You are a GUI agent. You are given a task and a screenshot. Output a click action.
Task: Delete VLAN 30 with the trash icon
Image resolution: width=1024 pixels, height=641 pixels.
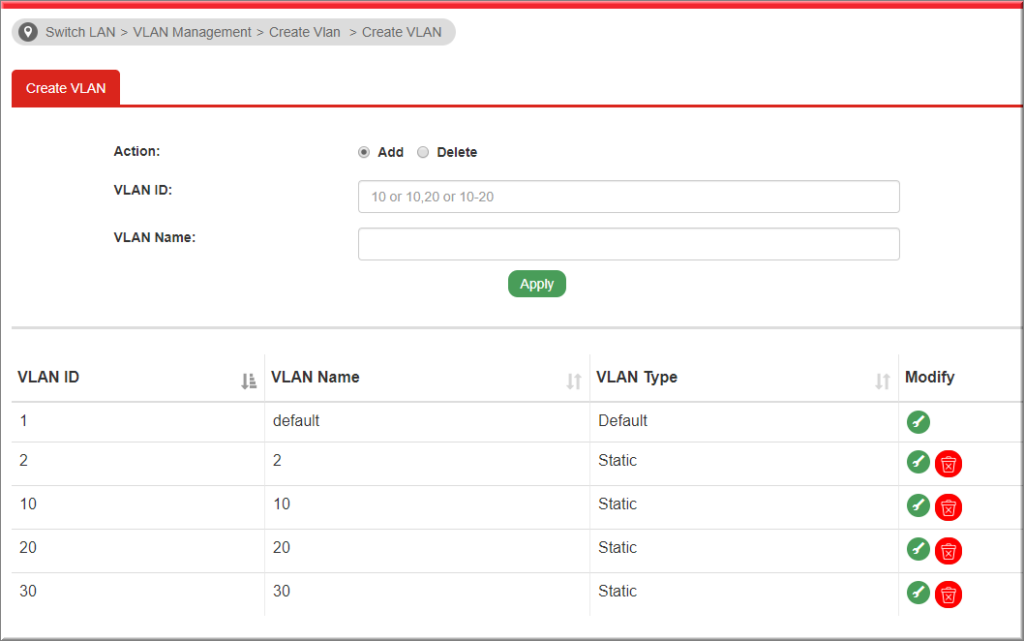click(x=948, y=595)
